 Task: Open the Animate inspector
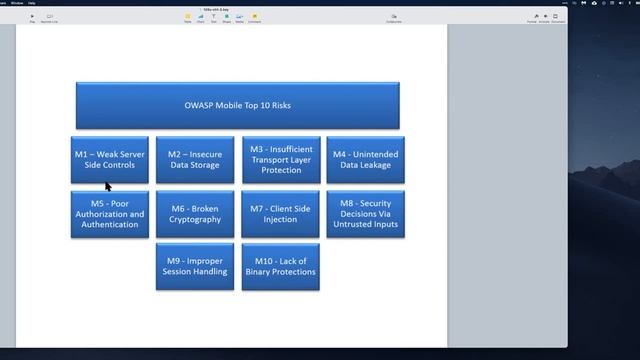(544, 18)
